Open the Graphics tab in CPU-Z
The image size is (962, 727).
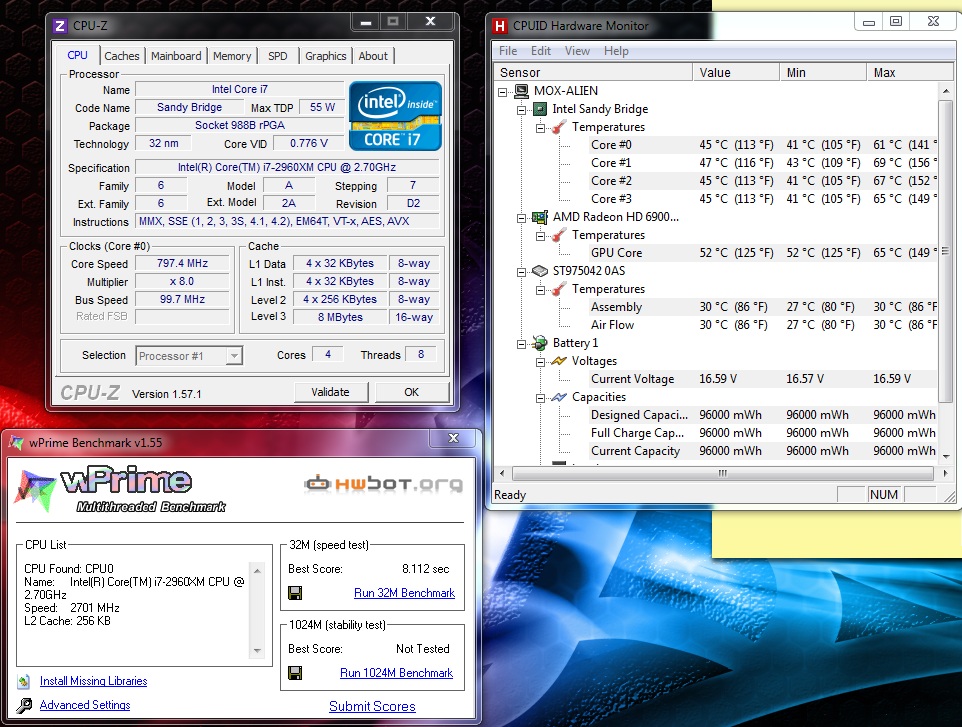click(x=326, y=56)
